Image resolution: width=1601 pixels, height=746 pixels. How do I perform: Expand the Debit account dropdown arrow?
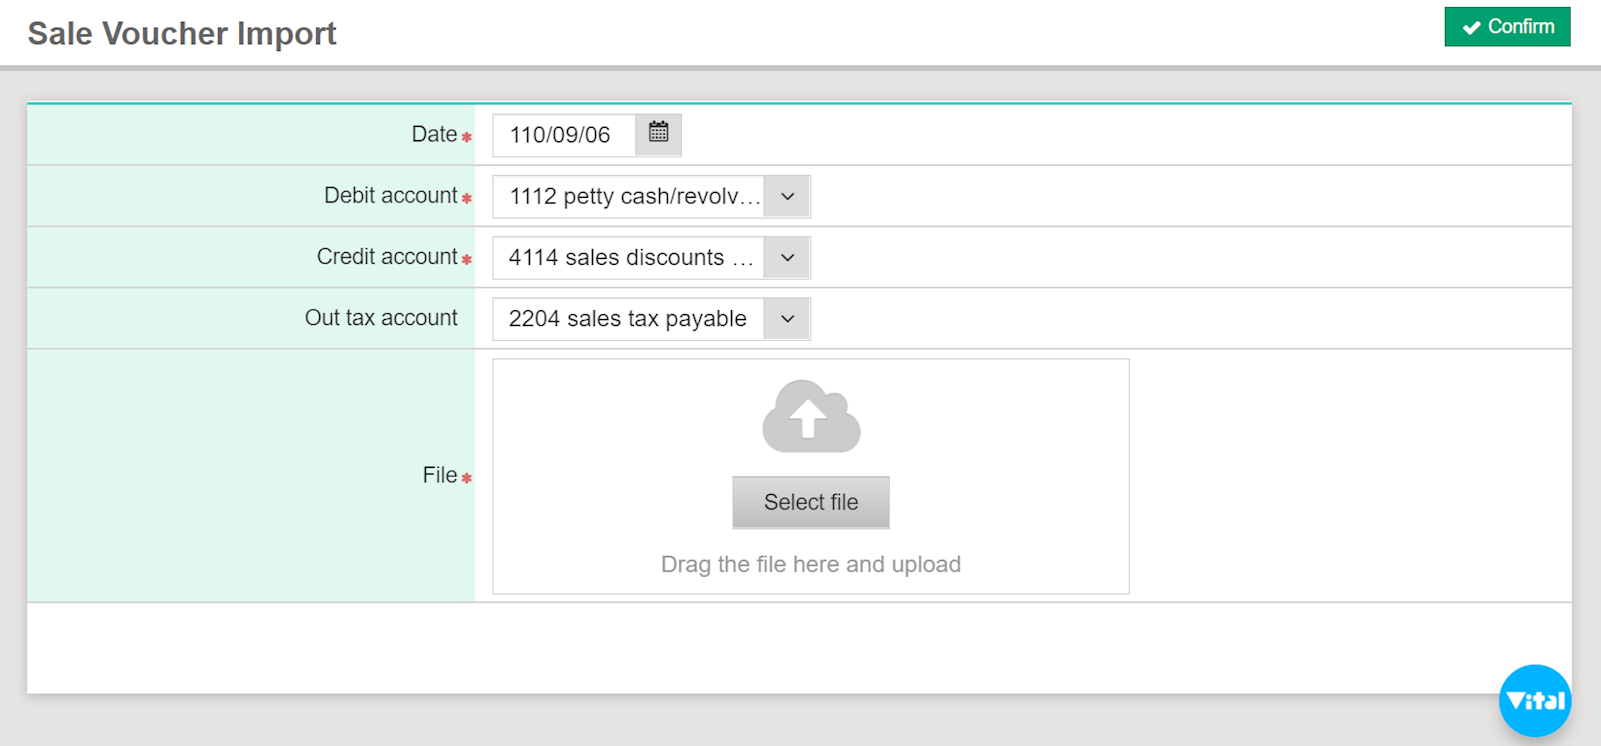[787, 197]
